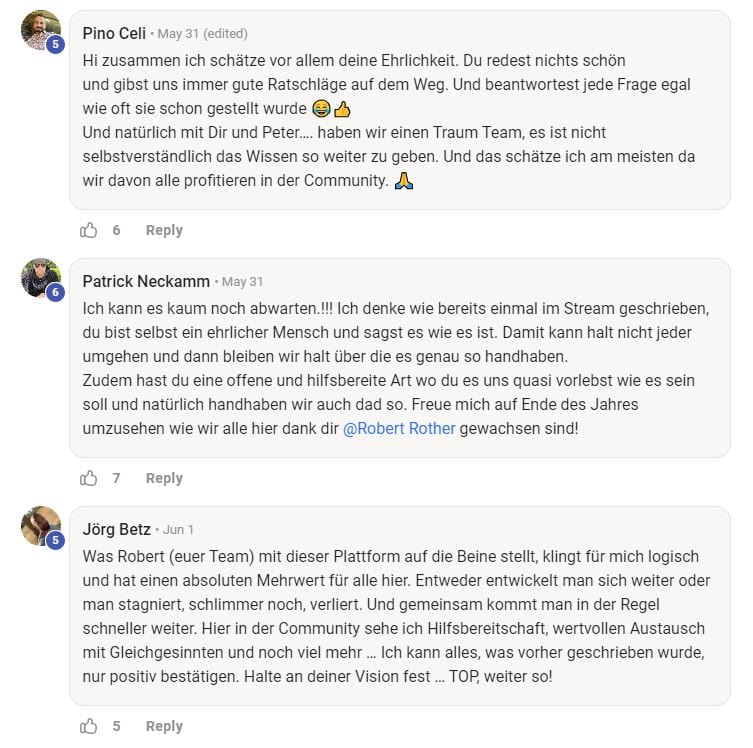Image resolution: width=753 pixels, height=748 pixels.
Task: Open Pino Celi's profile picture
Action: click(40, 30)
